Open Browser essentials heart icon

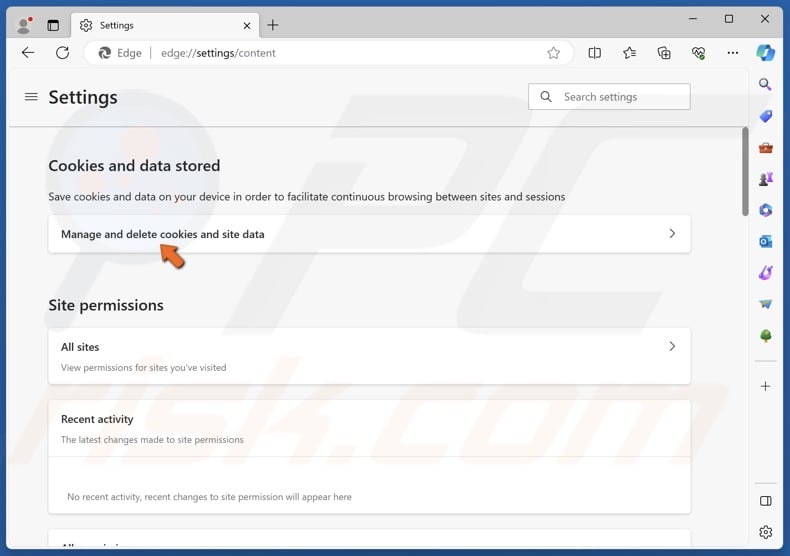point(698,53)
